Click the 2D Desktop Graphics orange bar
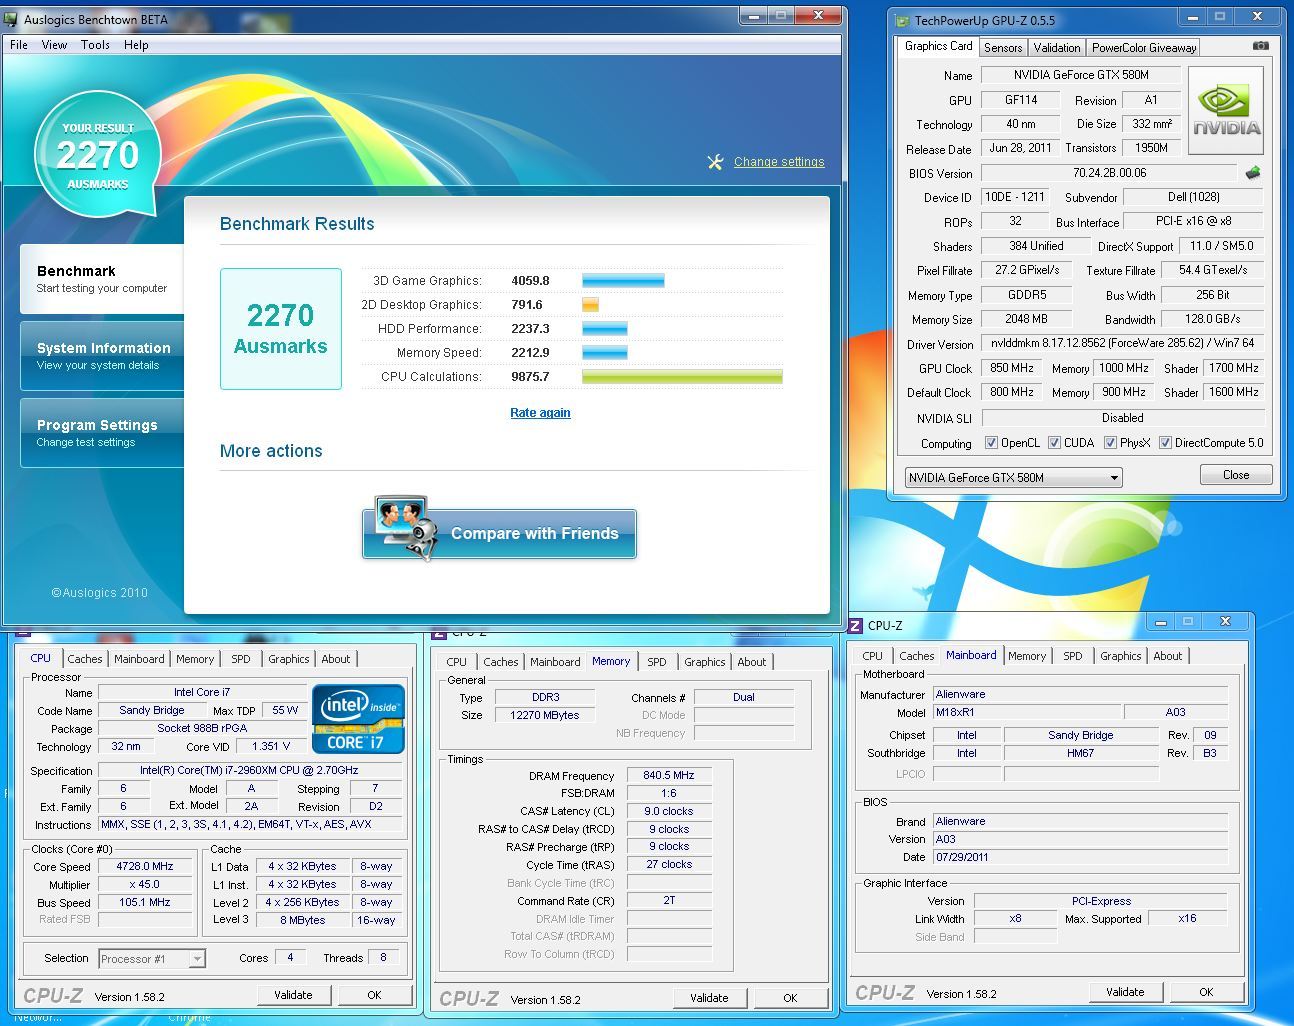The width and height of the screenshot is (1294, 1026). (x=590, y=305)
